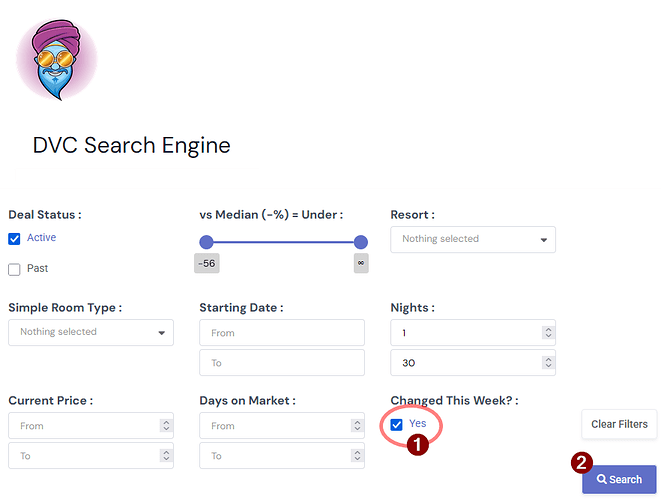
Task: Click the right vs Median slider handle
Action: (x=361, y=242)
